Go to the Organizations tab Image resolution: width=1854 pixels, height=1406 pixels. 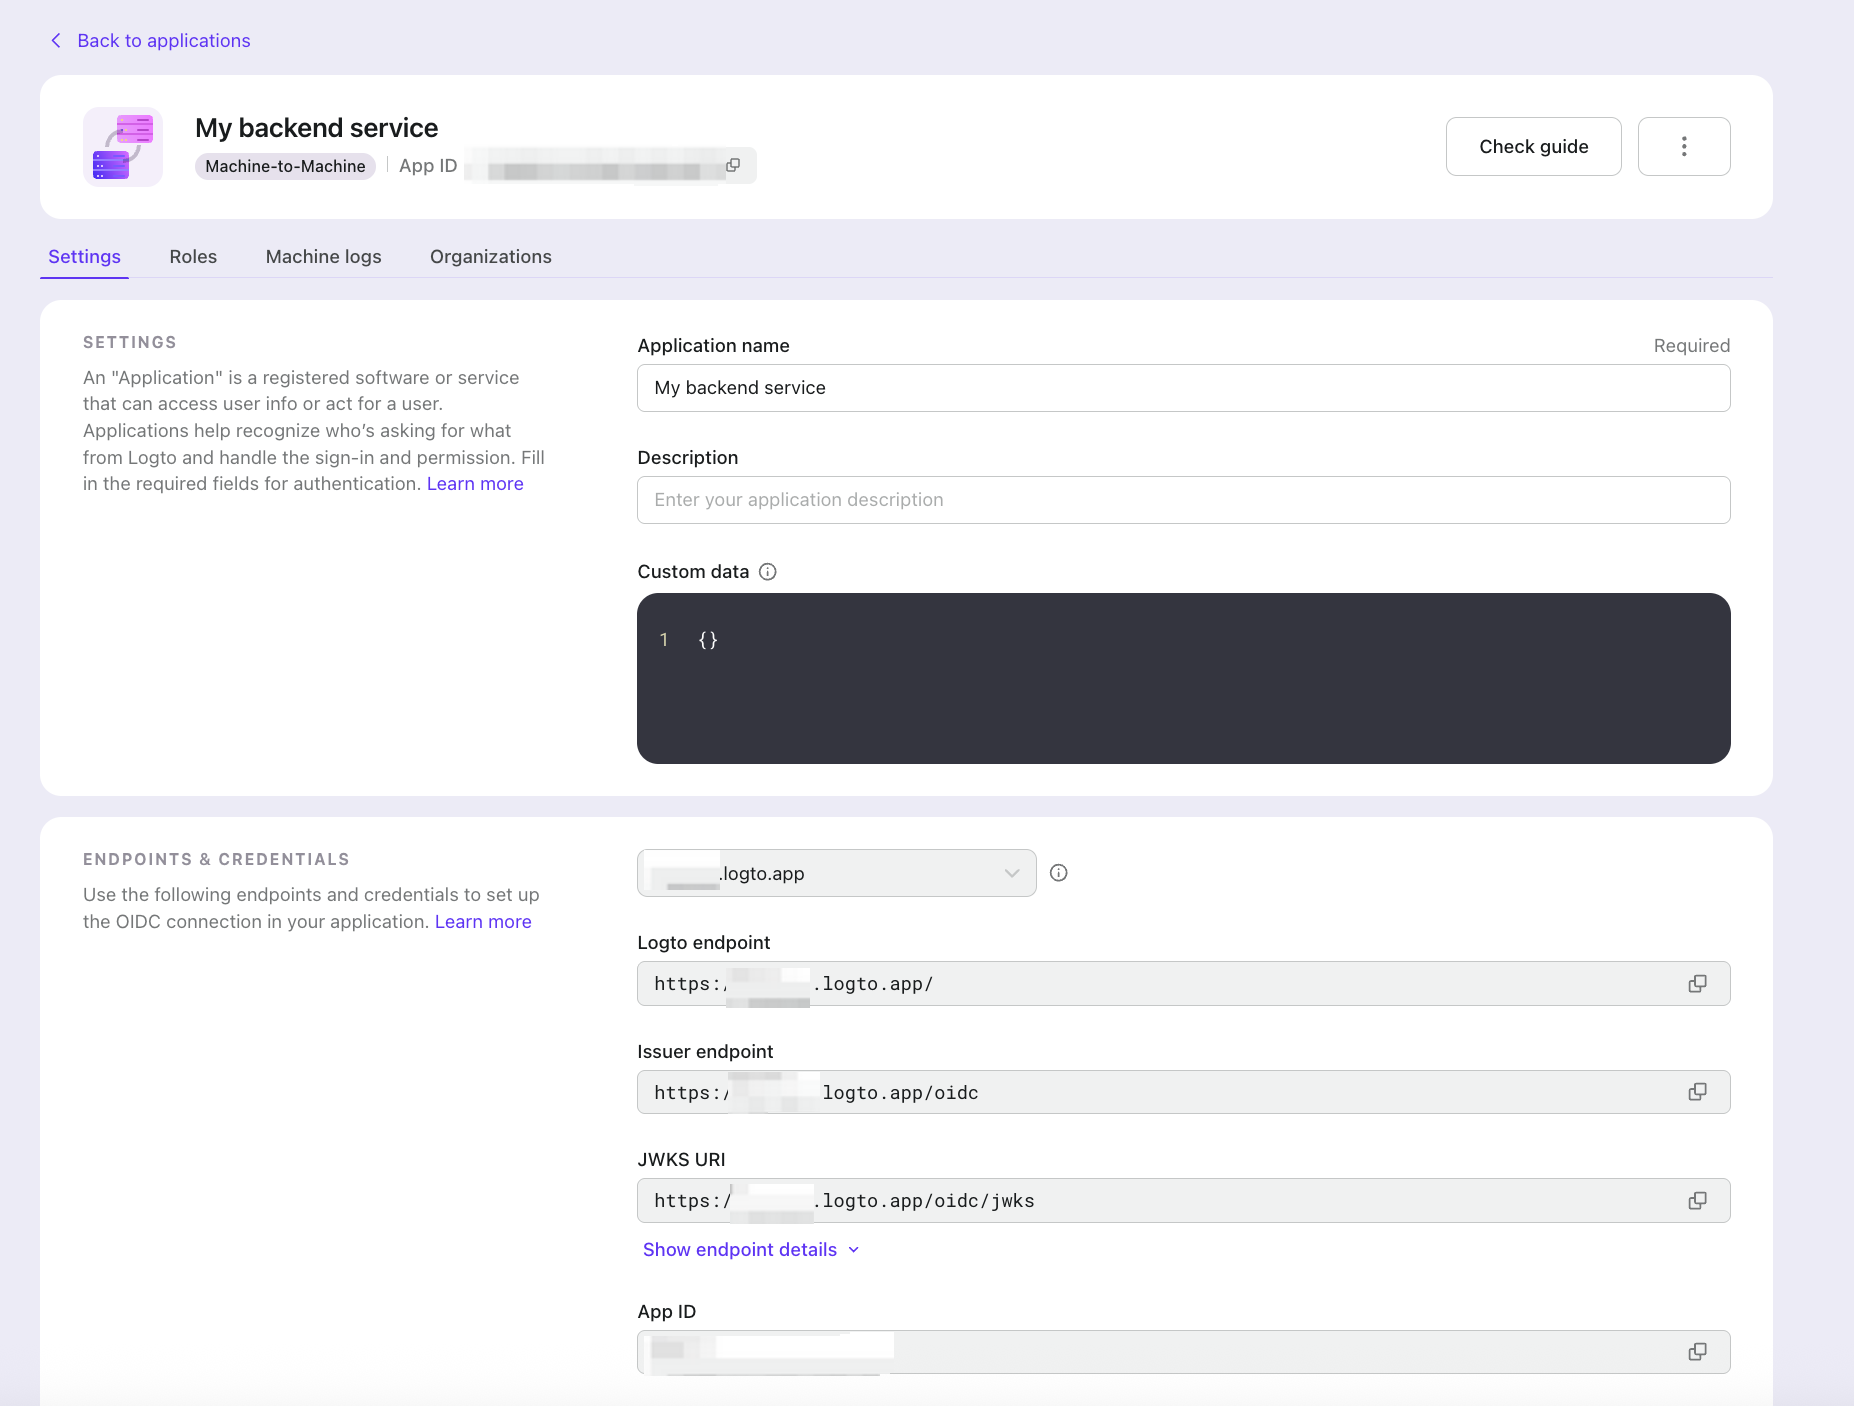pos(490,257)
